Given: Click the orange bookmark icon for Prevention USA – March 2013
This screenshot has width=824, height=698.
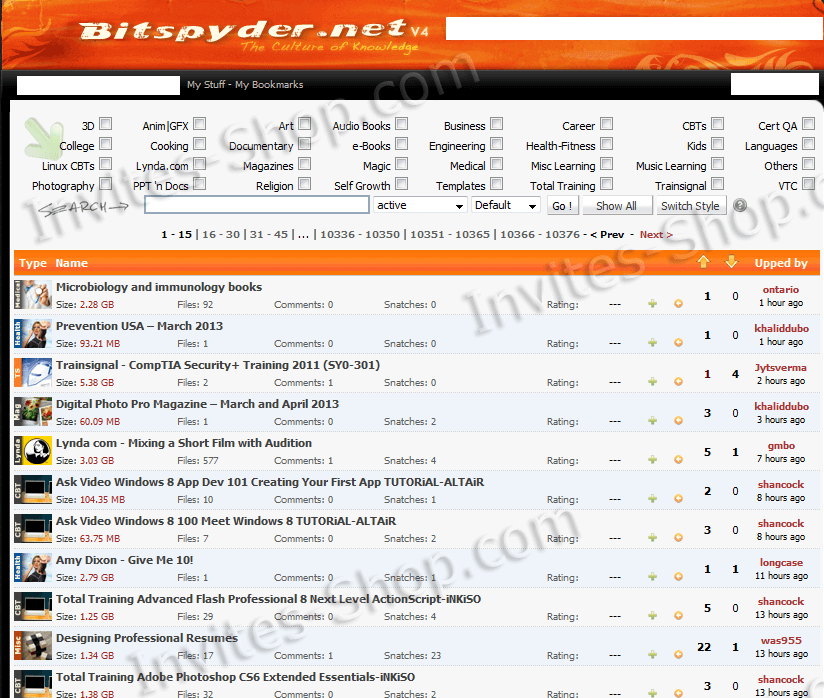Looking at the screenshot, I should coord(678,343).
